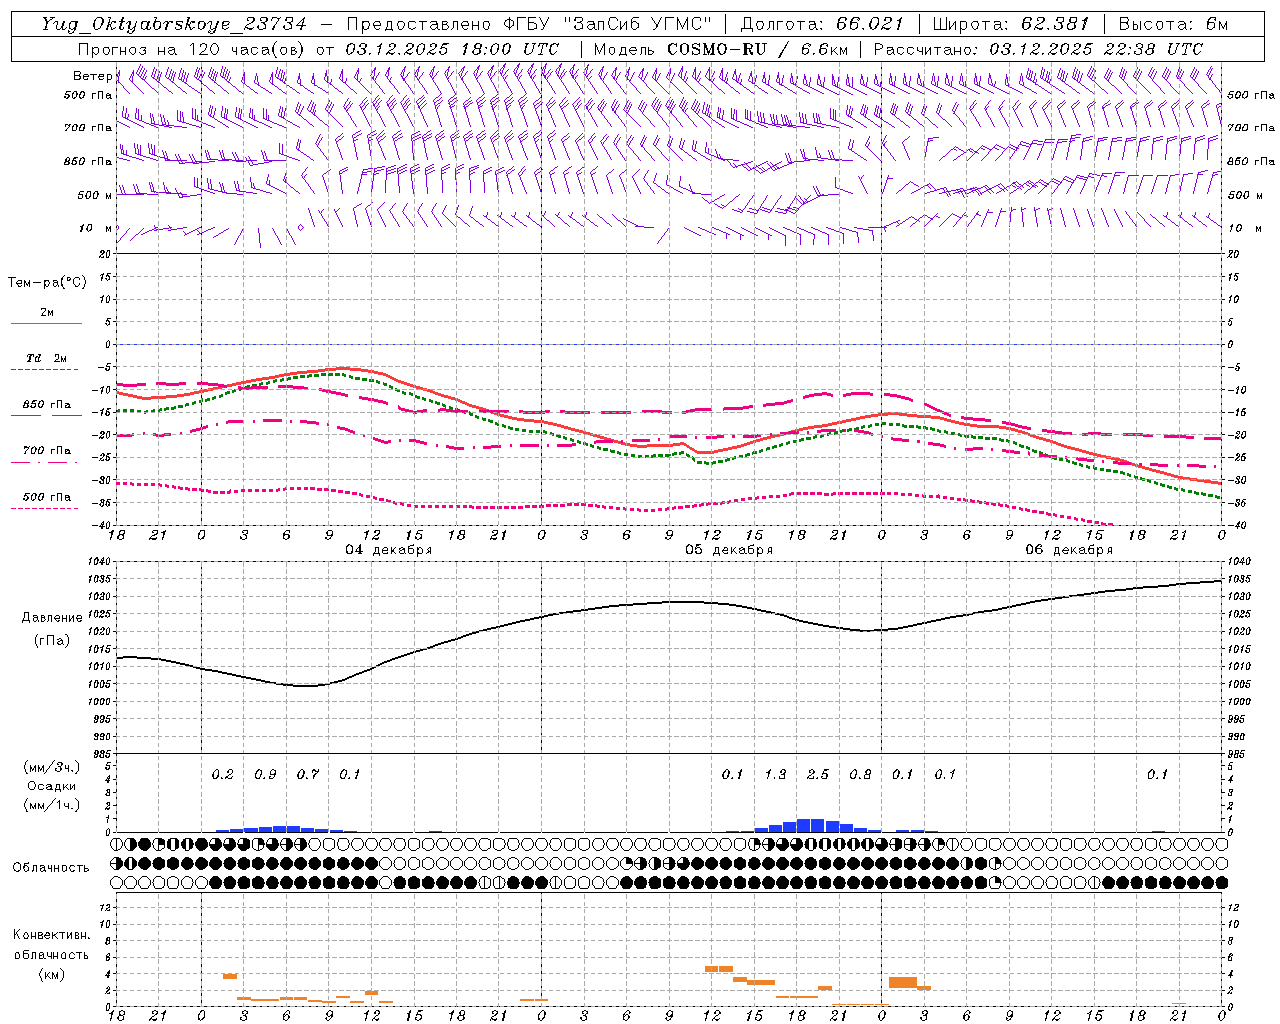Click the date label 06 декабря
The image size is (1280, 1024).
(1069, 550)
